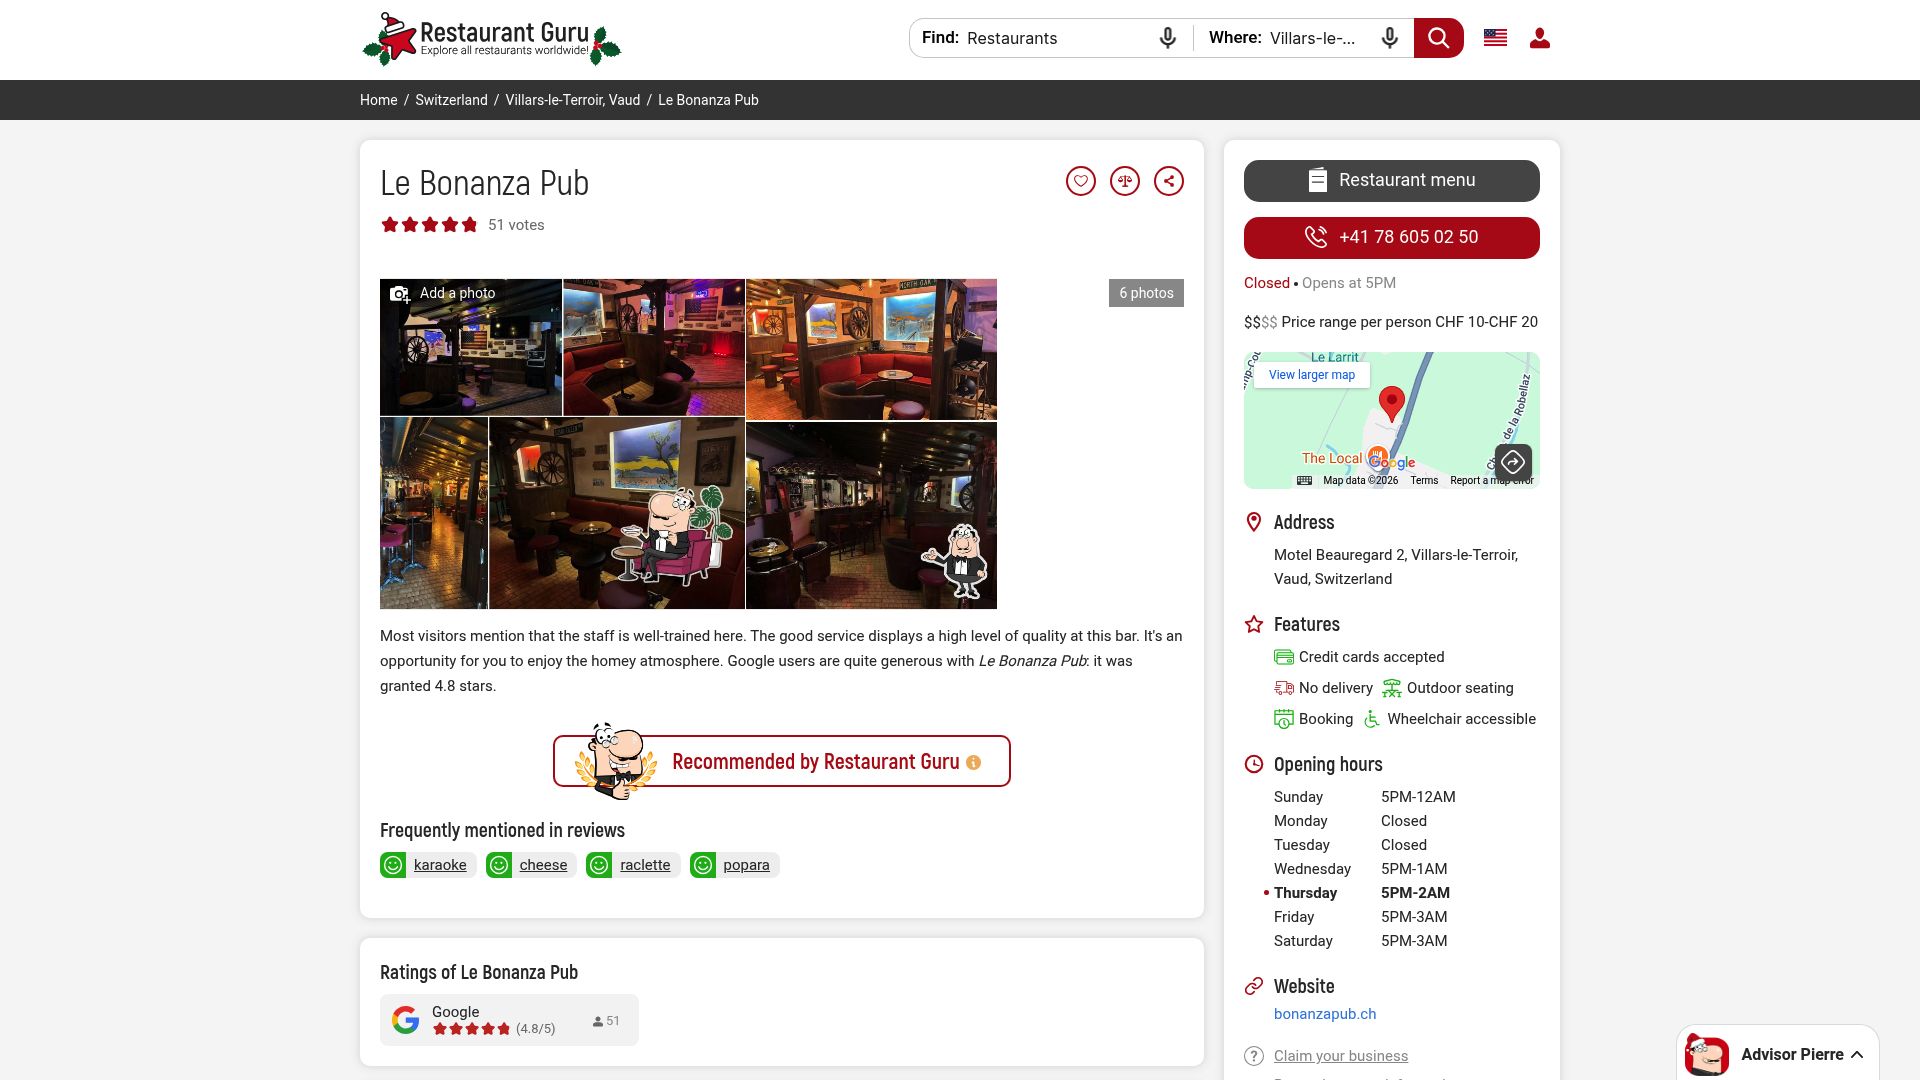This screenshot has height=1080, width=1920.
Task: Activate voice search in the Find field
Action: tap(1166, 38)
